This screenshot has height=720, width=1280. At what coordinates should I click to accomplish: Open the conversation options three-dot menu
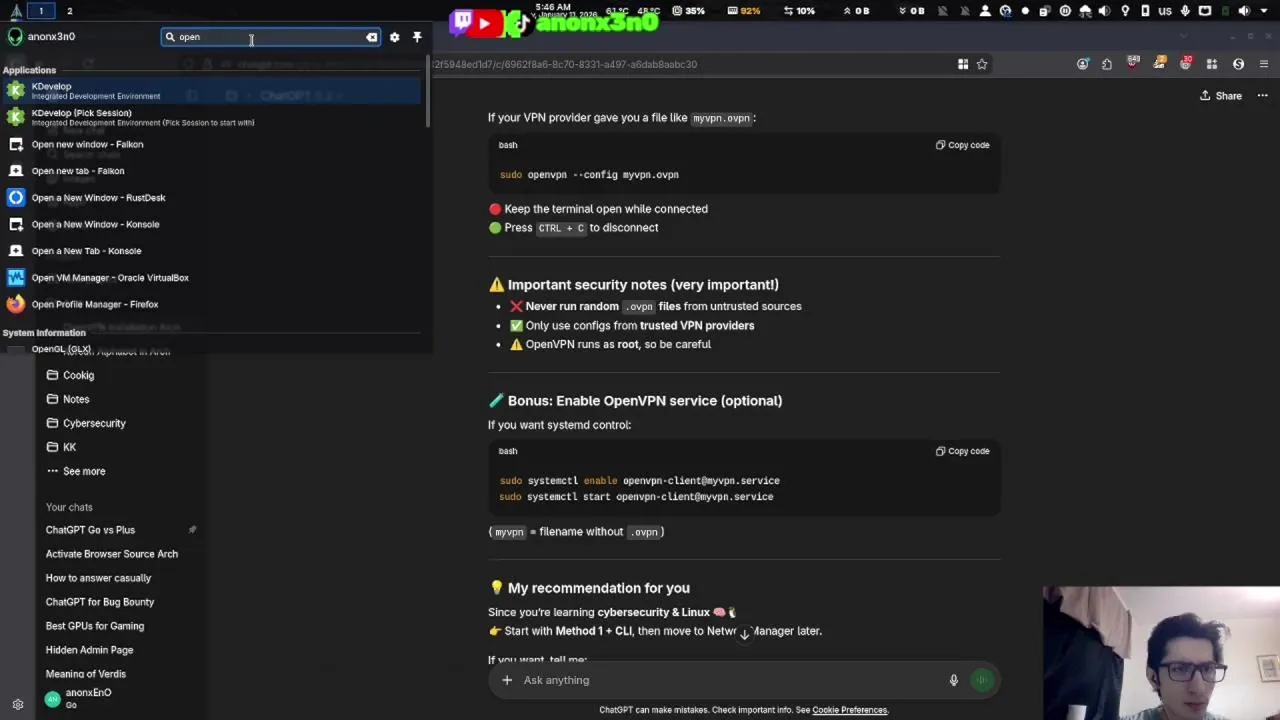[x=1262, y=96]
